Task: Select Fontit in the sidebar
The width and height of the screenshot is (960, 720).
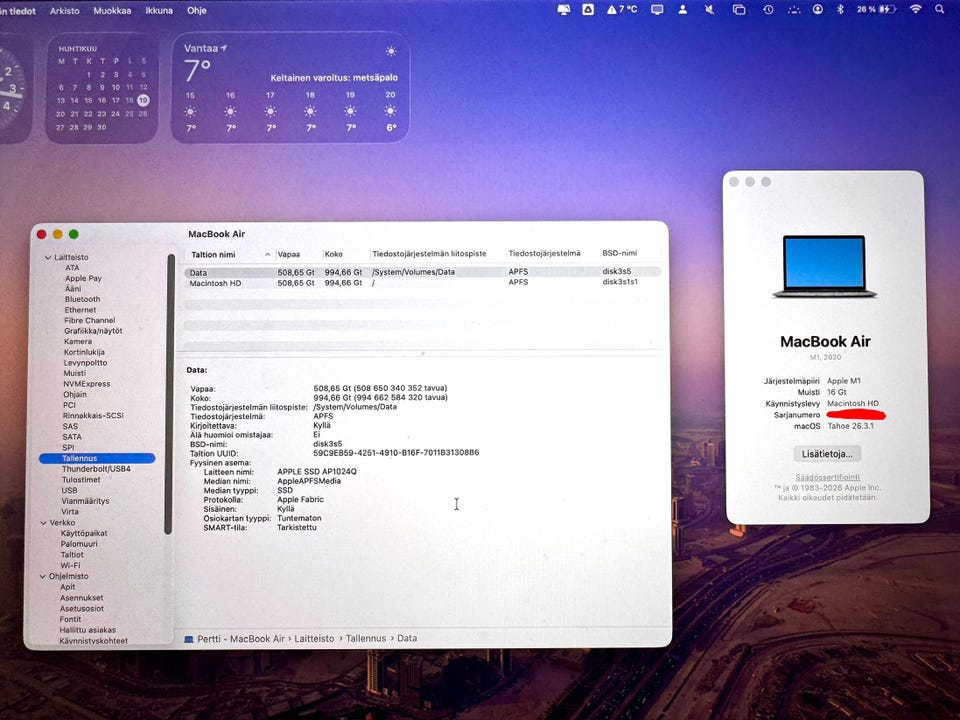Action: pyautogui.click(x=70, y=619)
